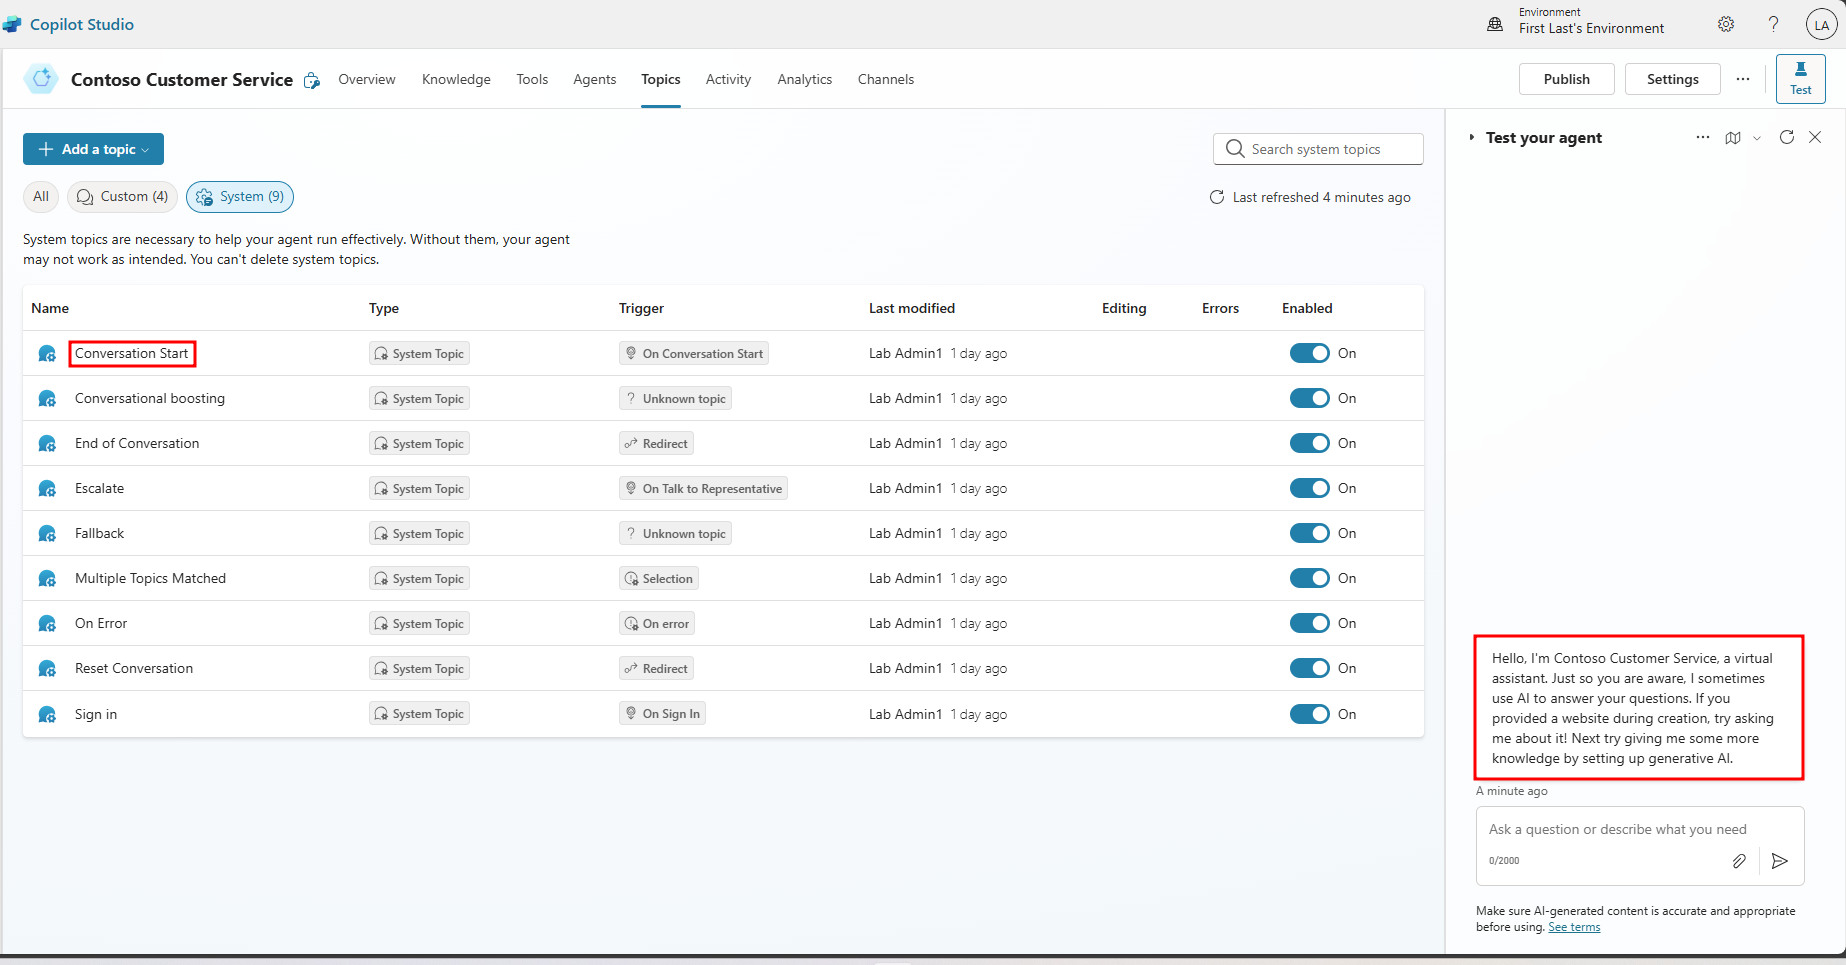This screenshot has width=1846, height=965.
Task: Filter topics by Custom (4)
Action: [x=122, y=197]
